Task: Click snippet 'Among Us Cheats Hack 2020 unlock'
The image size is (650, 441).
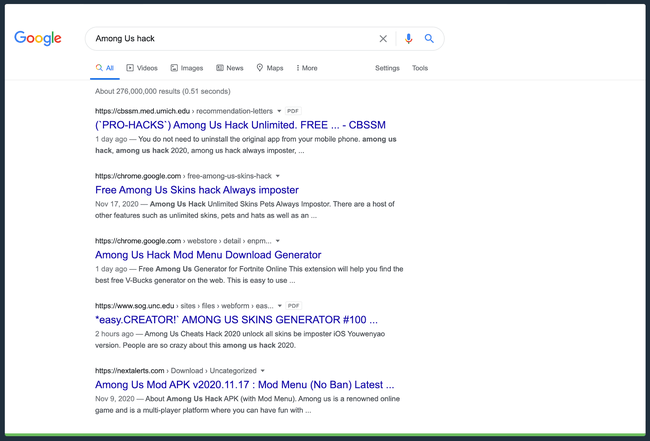Action: 240,339
